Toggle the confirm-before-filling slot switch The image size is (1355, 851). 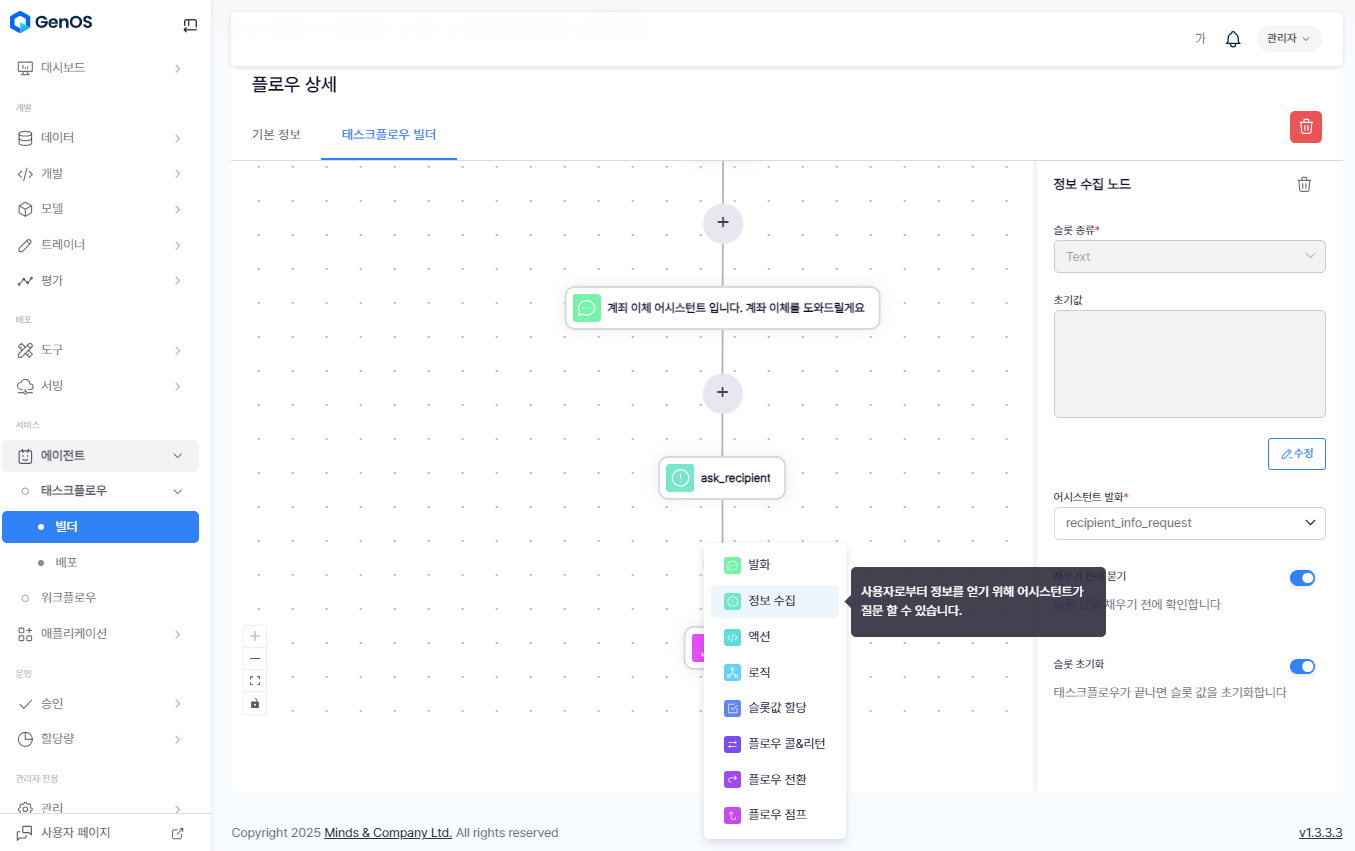[1301, 578]
